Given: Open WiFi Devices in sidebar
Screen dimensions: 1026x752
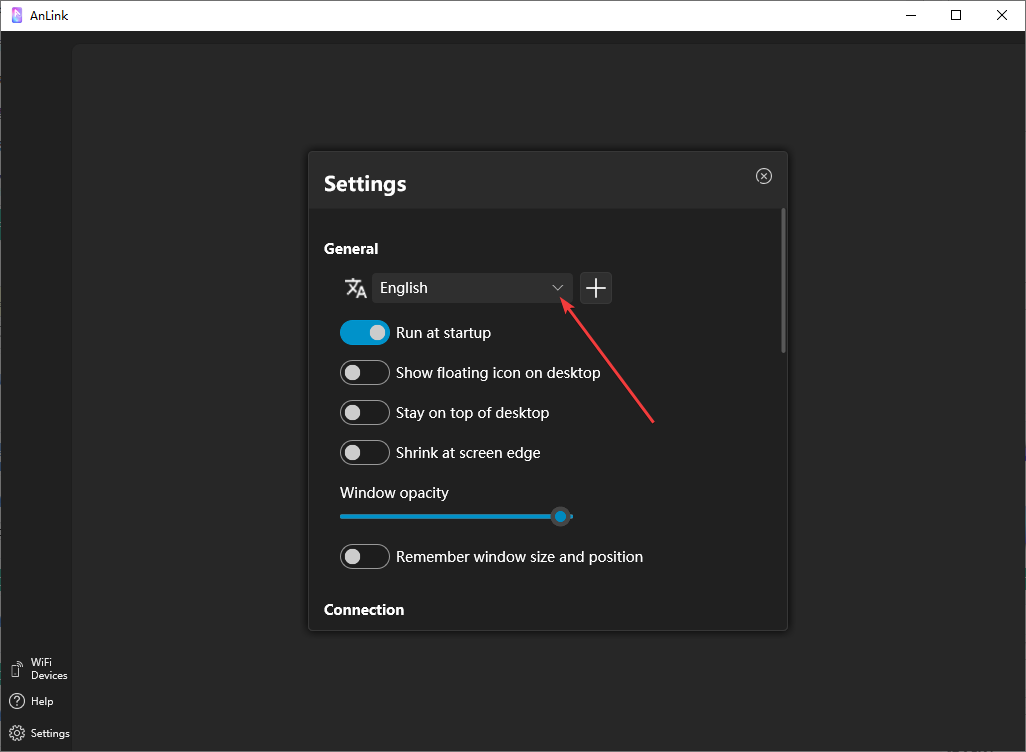Looking at the screenshot, I should coord(39,669).
